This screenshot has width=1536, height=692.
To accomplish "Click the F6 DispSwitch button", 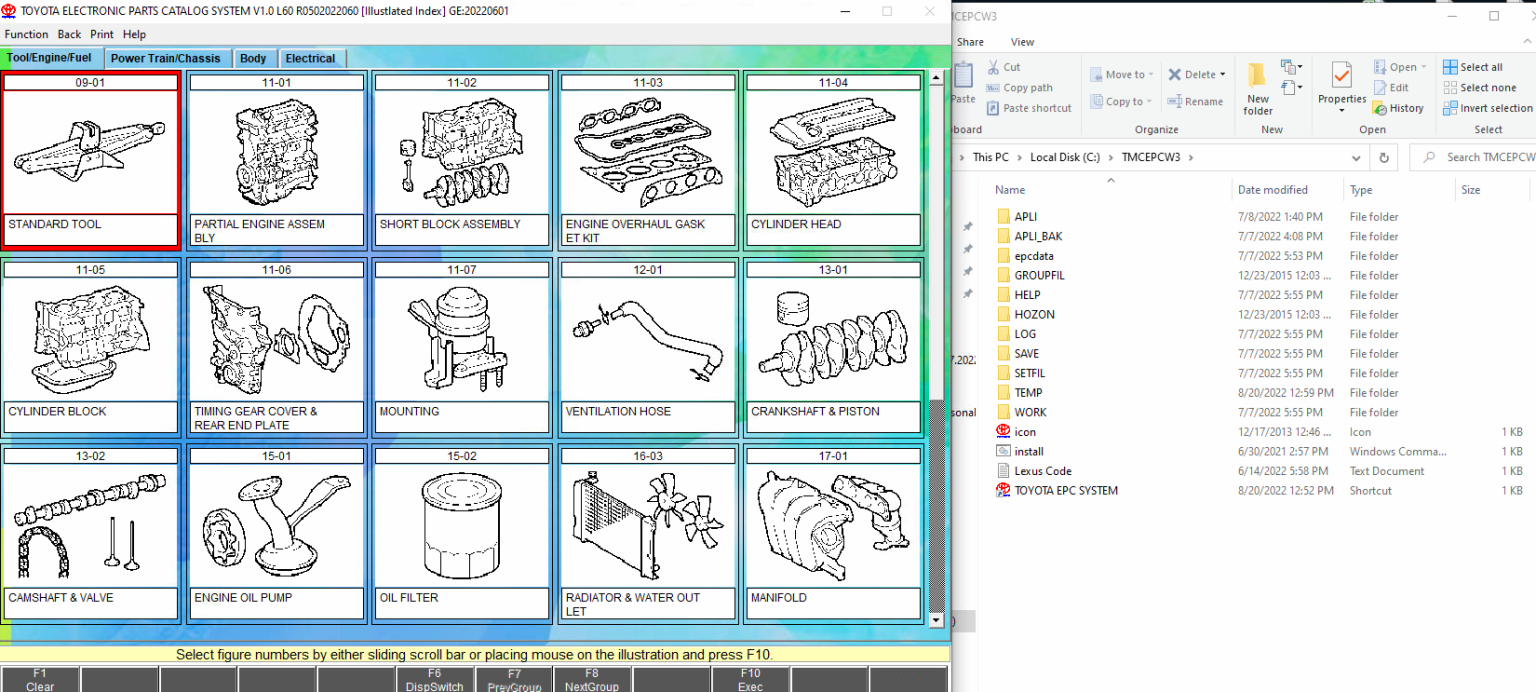I will pos(434,681).
